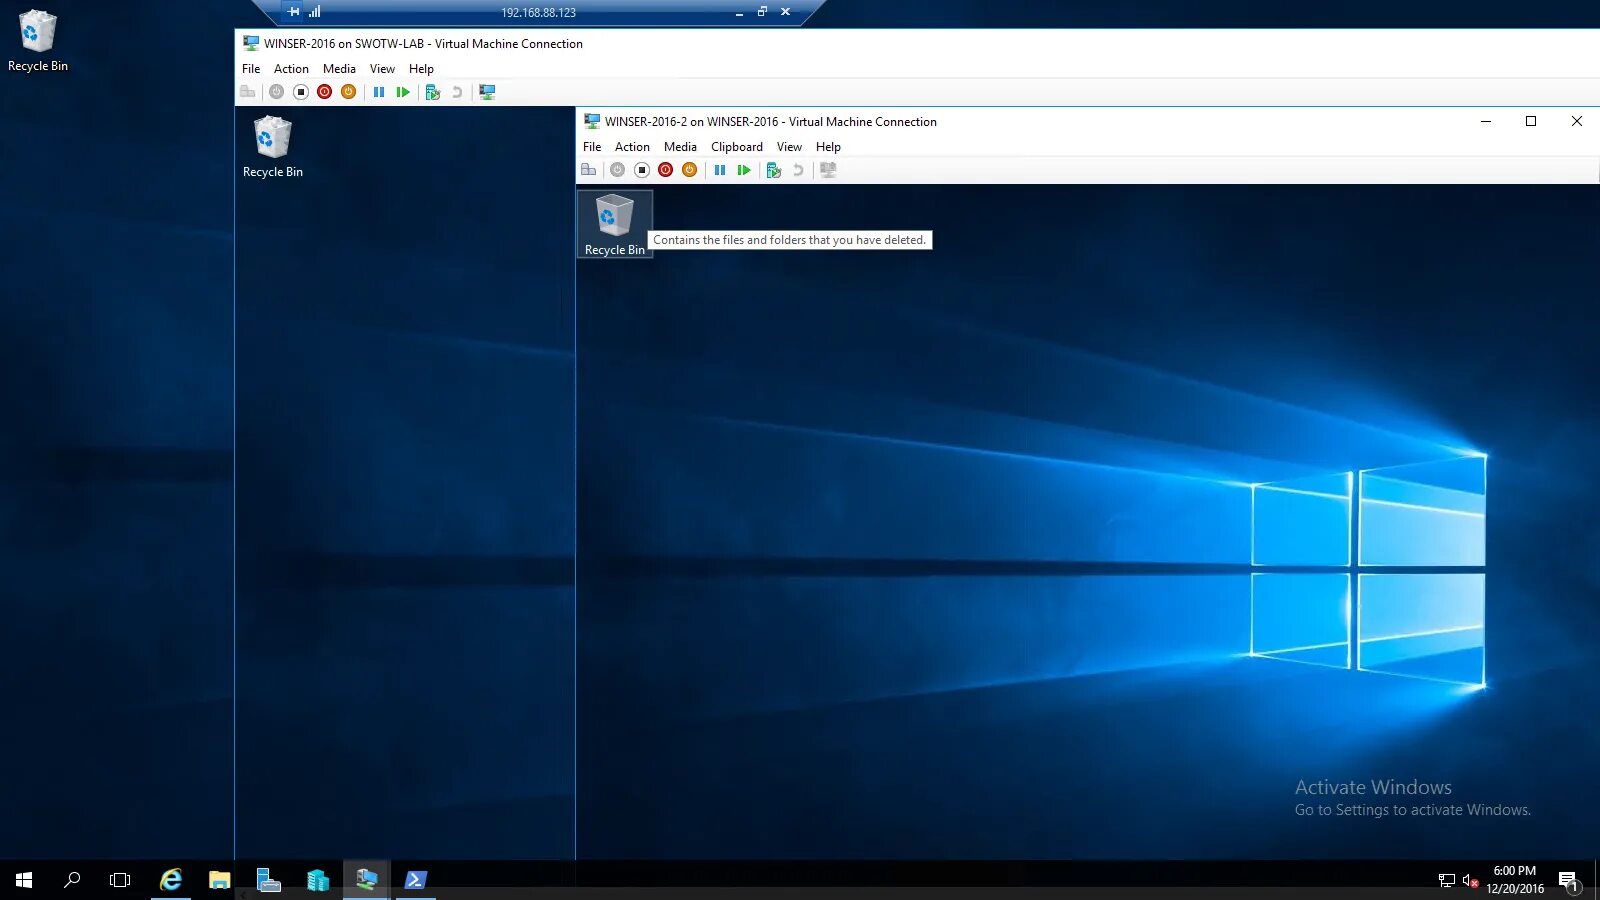Click the grey Start icon in WINSER-2016-2 toolbar

617,170
